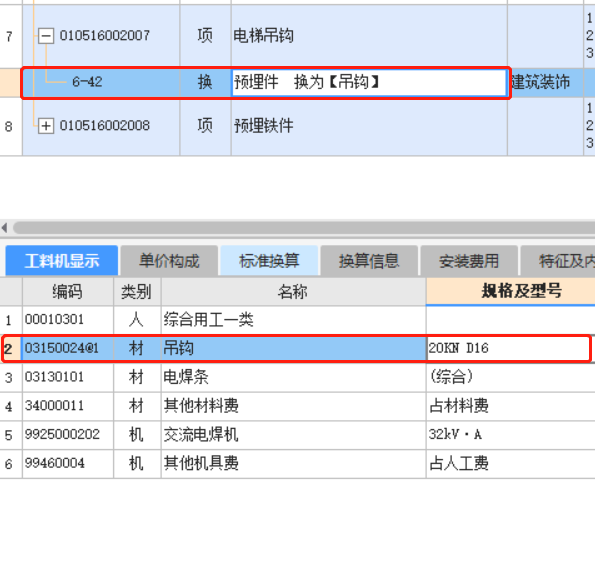Screen dimensions: 595x573
Task: Select code 34000011 cell
Action: [x=68, y=406]
